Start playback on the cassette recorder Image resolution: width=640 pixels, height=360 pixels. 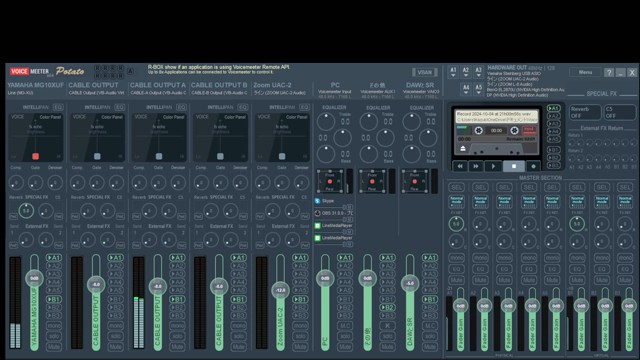[x=493, y=166]
